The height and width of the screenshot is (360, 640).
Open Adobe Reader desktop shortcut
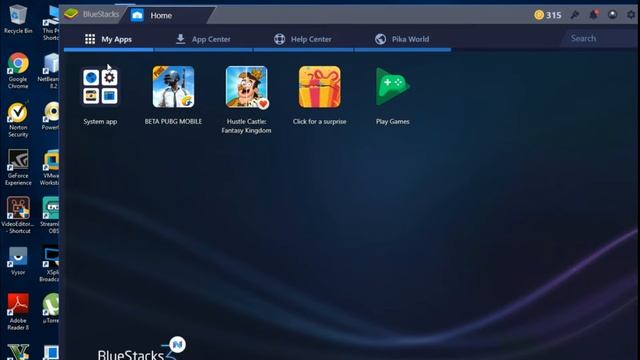(x=18, y=311)
